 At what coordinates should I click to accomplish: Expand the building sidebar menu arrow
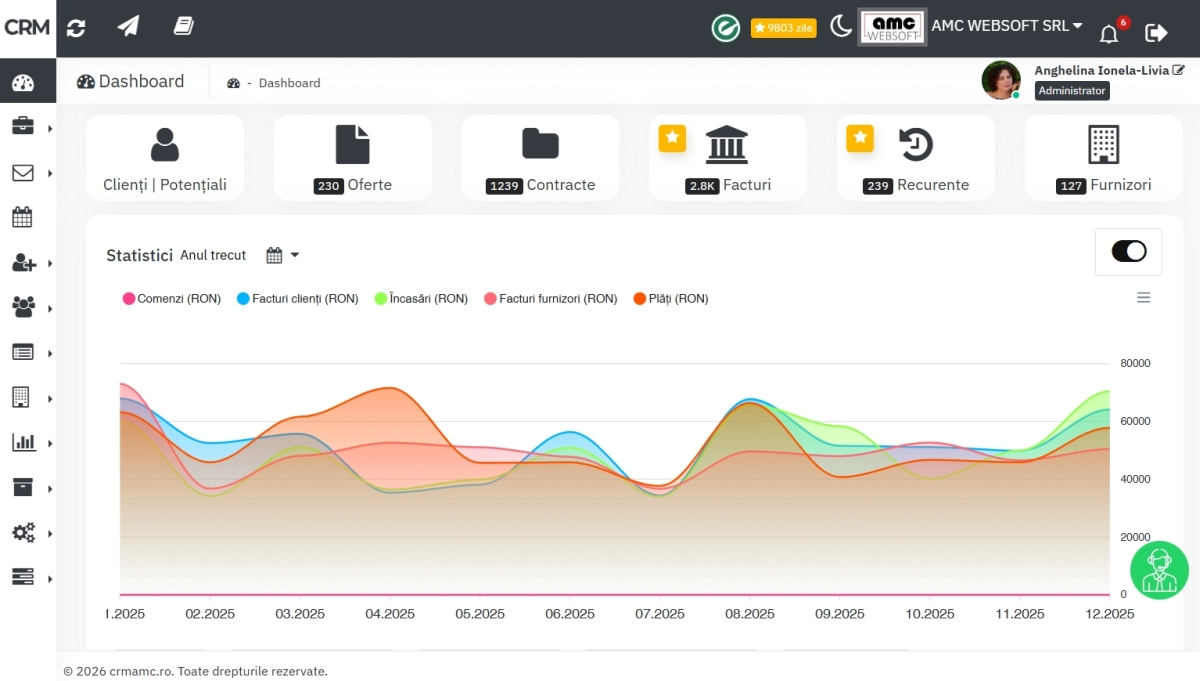49,398
